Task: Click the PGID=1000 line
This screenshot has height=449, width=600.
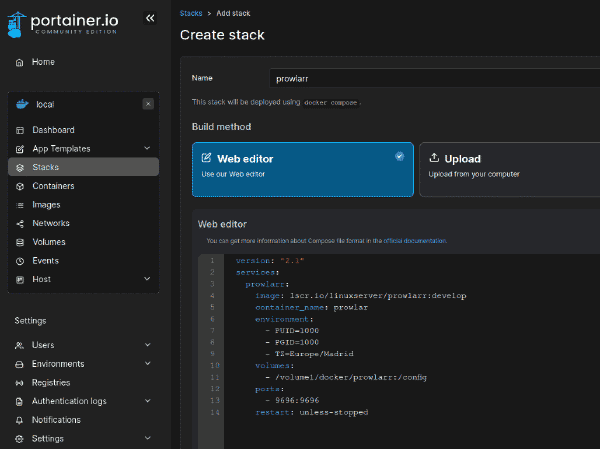Action: (x=292, y=342)
